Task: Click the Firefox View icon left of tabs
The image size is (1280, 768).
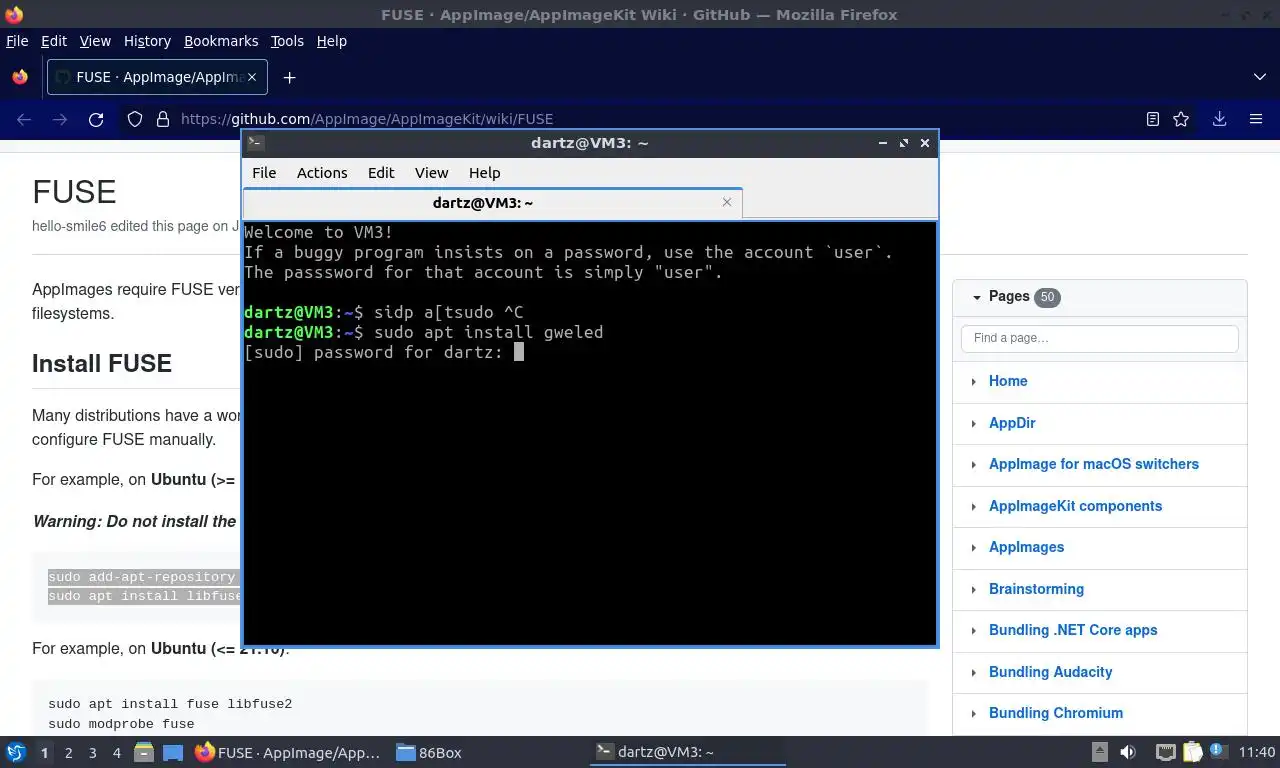Action: click(20, 77)
